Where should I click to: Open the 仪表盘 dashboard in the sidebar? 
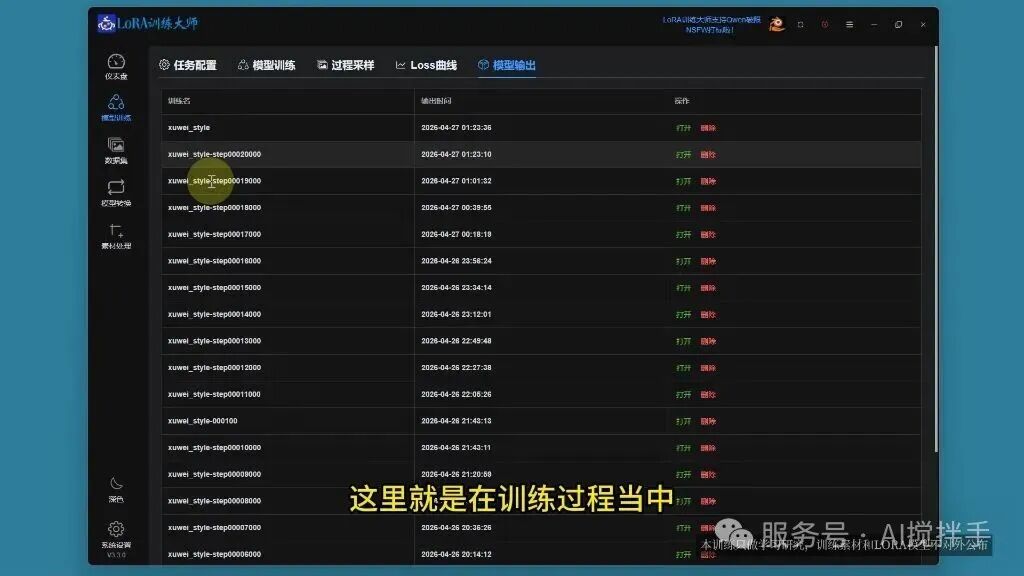click(116, 67)
